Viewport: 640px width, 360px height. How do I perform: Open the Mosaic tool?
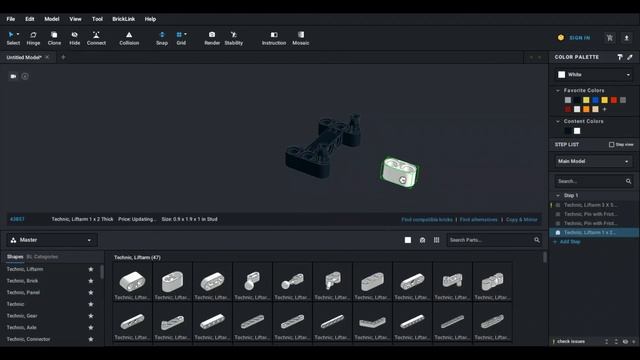click(x=300, y=38)
